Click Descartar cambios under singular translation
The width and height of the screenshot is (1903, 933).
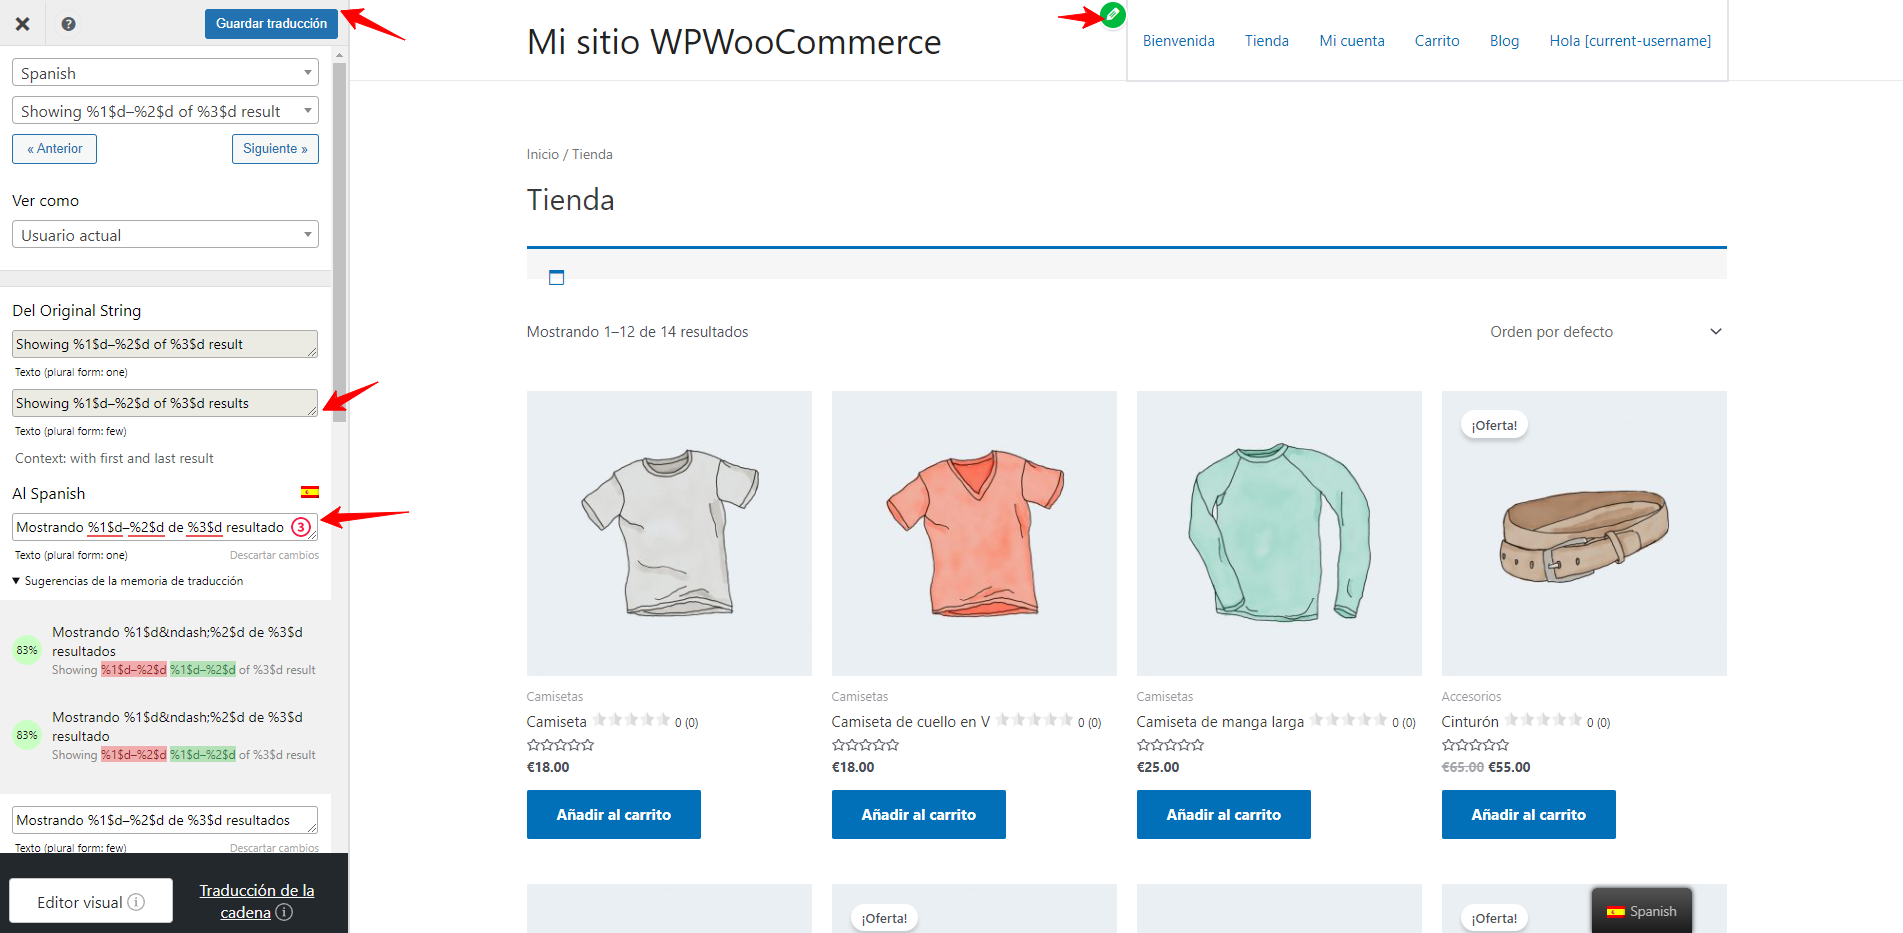pos(274,555)
